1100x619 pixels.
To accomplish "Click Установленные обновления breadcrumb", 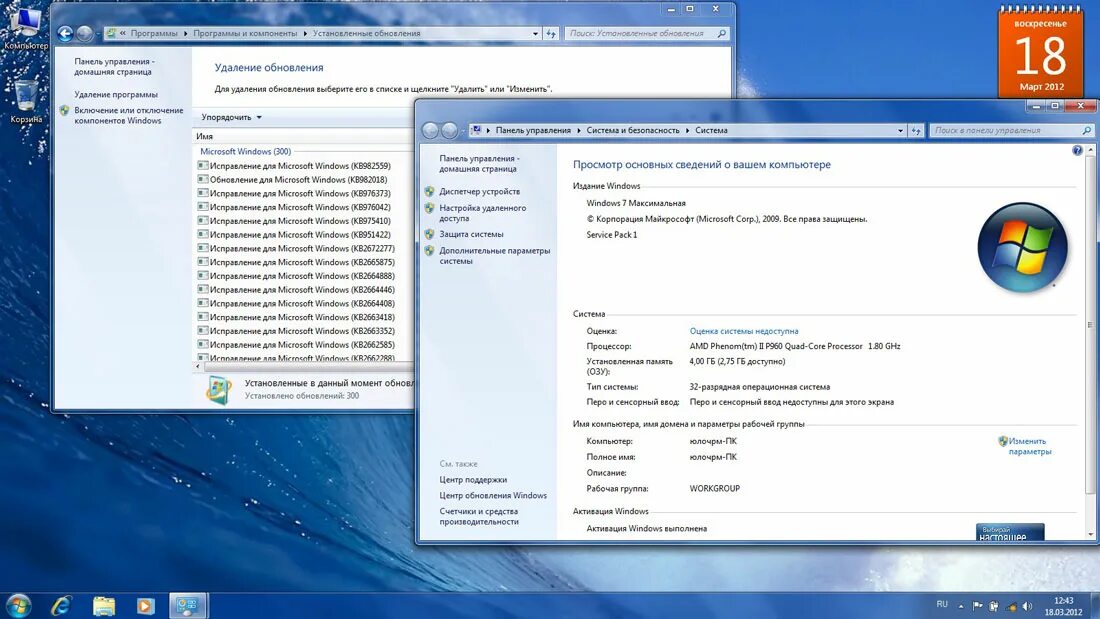I will pos(366,33).
